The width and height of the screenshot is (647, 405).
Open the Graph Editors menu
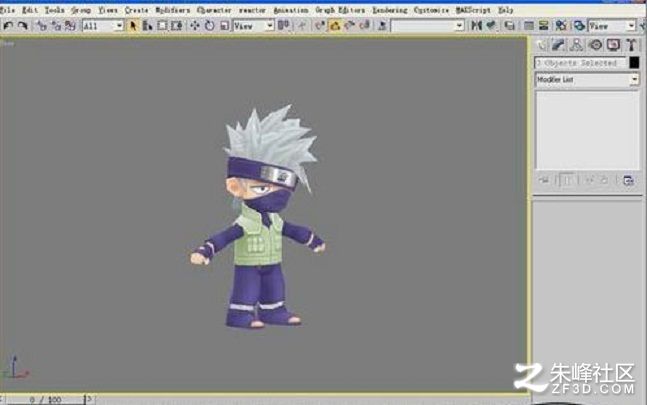(340, 10)
